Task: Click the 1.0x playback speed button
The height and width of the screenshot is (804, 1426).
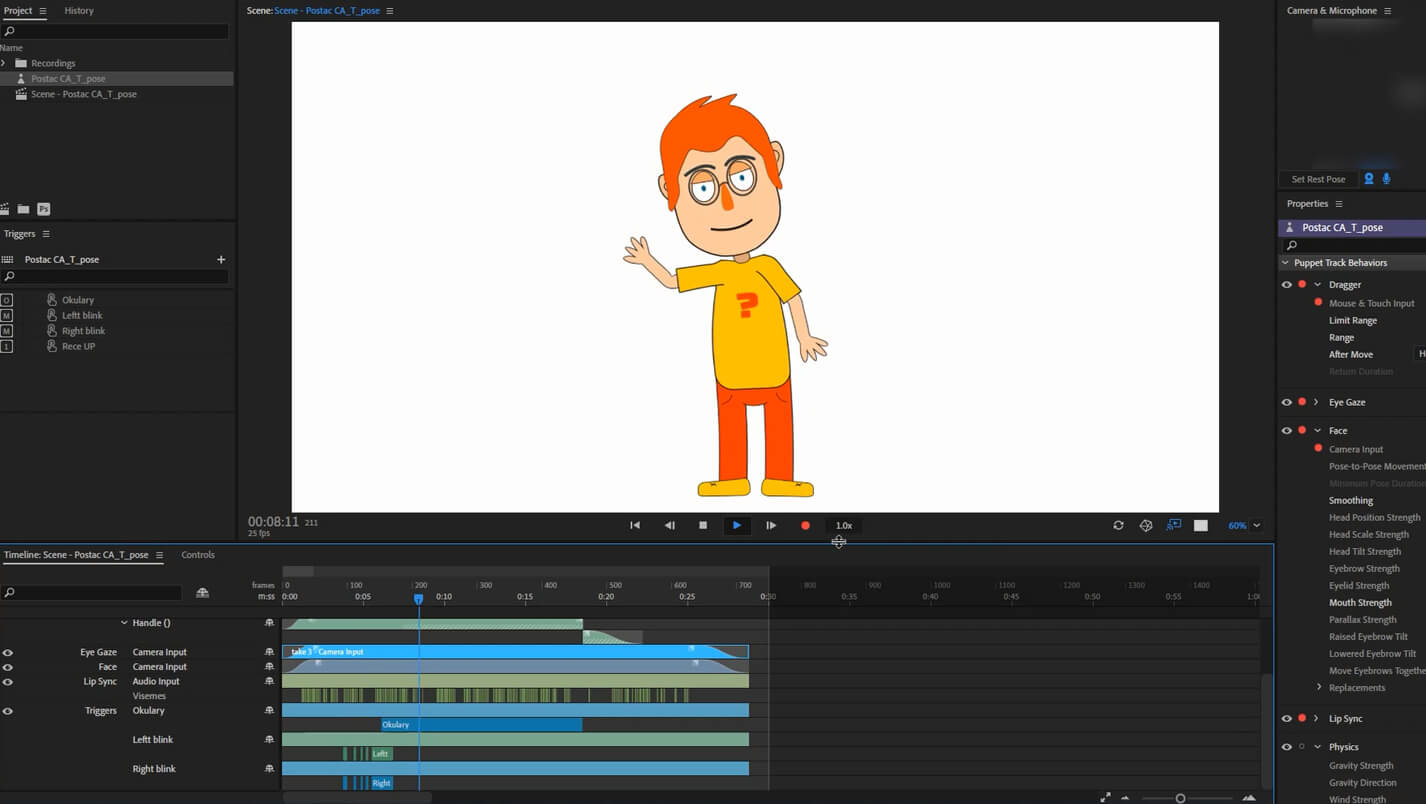Action: (844, 525)
